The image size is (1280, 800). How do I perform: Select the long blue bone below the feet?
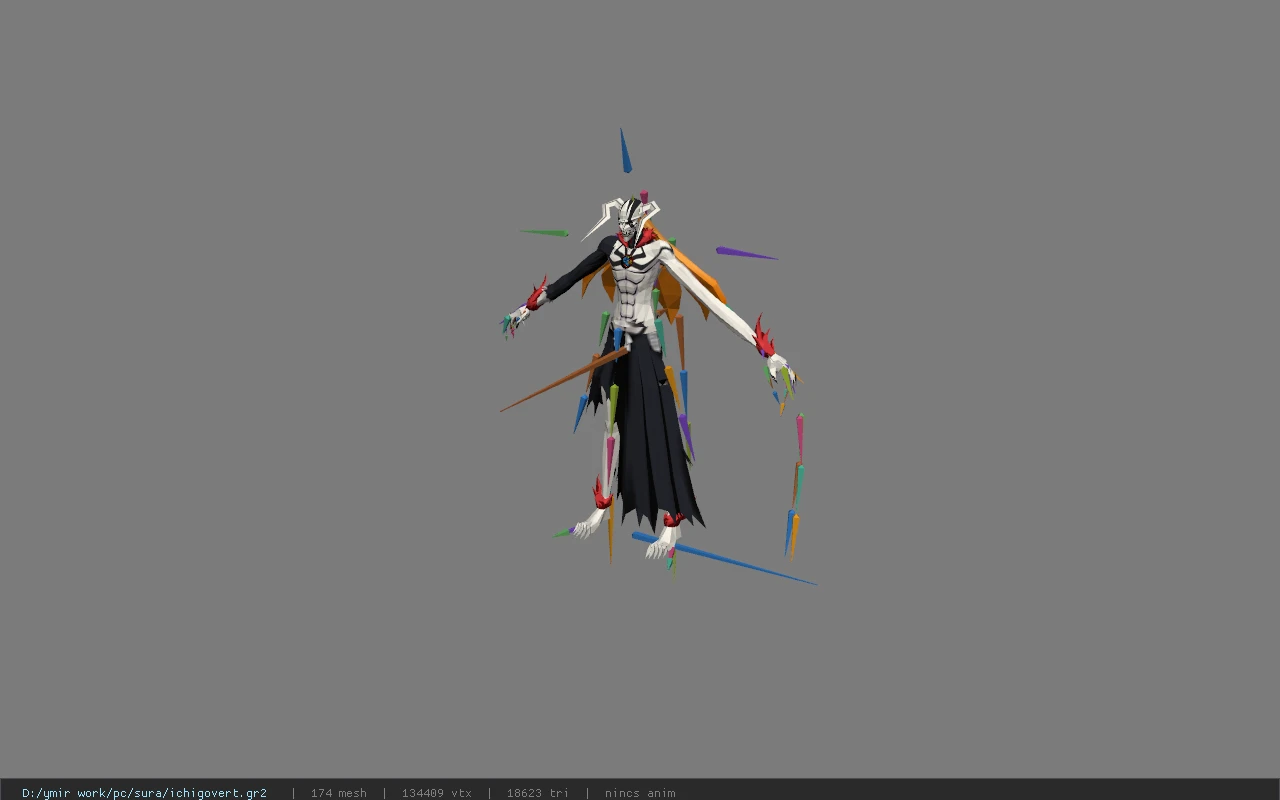click(x=724, y=559)
